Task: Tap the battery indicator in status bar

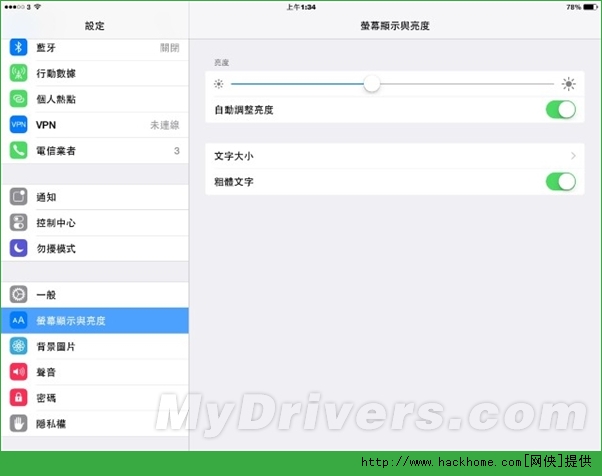Action: pos(590,7)
